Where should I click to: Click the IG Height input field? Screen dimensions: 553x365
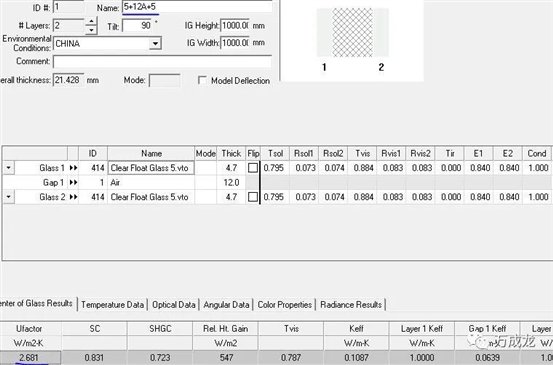coord(235,25)
